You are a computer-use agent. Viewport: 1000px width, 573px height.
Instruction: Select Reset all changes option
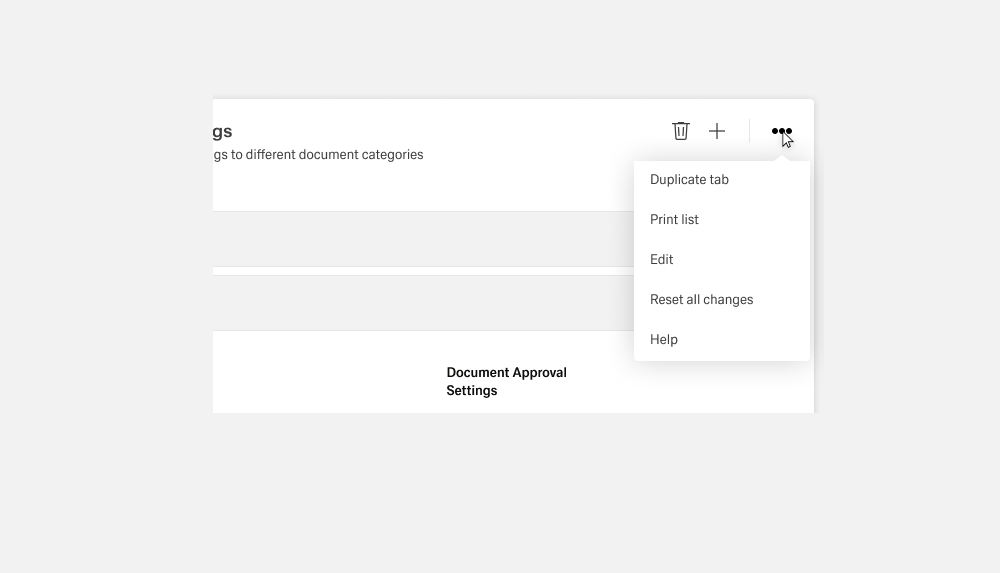tap(701, 300)
